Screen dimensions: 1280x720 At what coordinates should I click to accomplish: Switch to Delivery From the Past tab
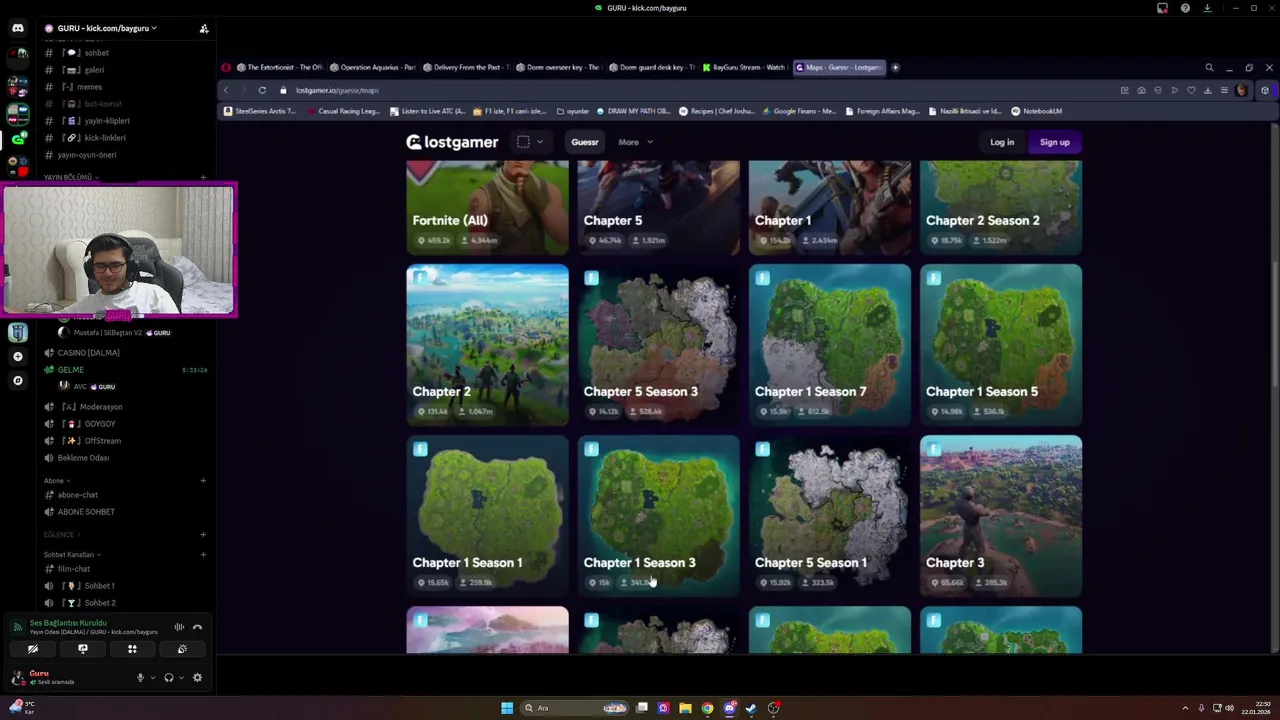pos(465,67)
